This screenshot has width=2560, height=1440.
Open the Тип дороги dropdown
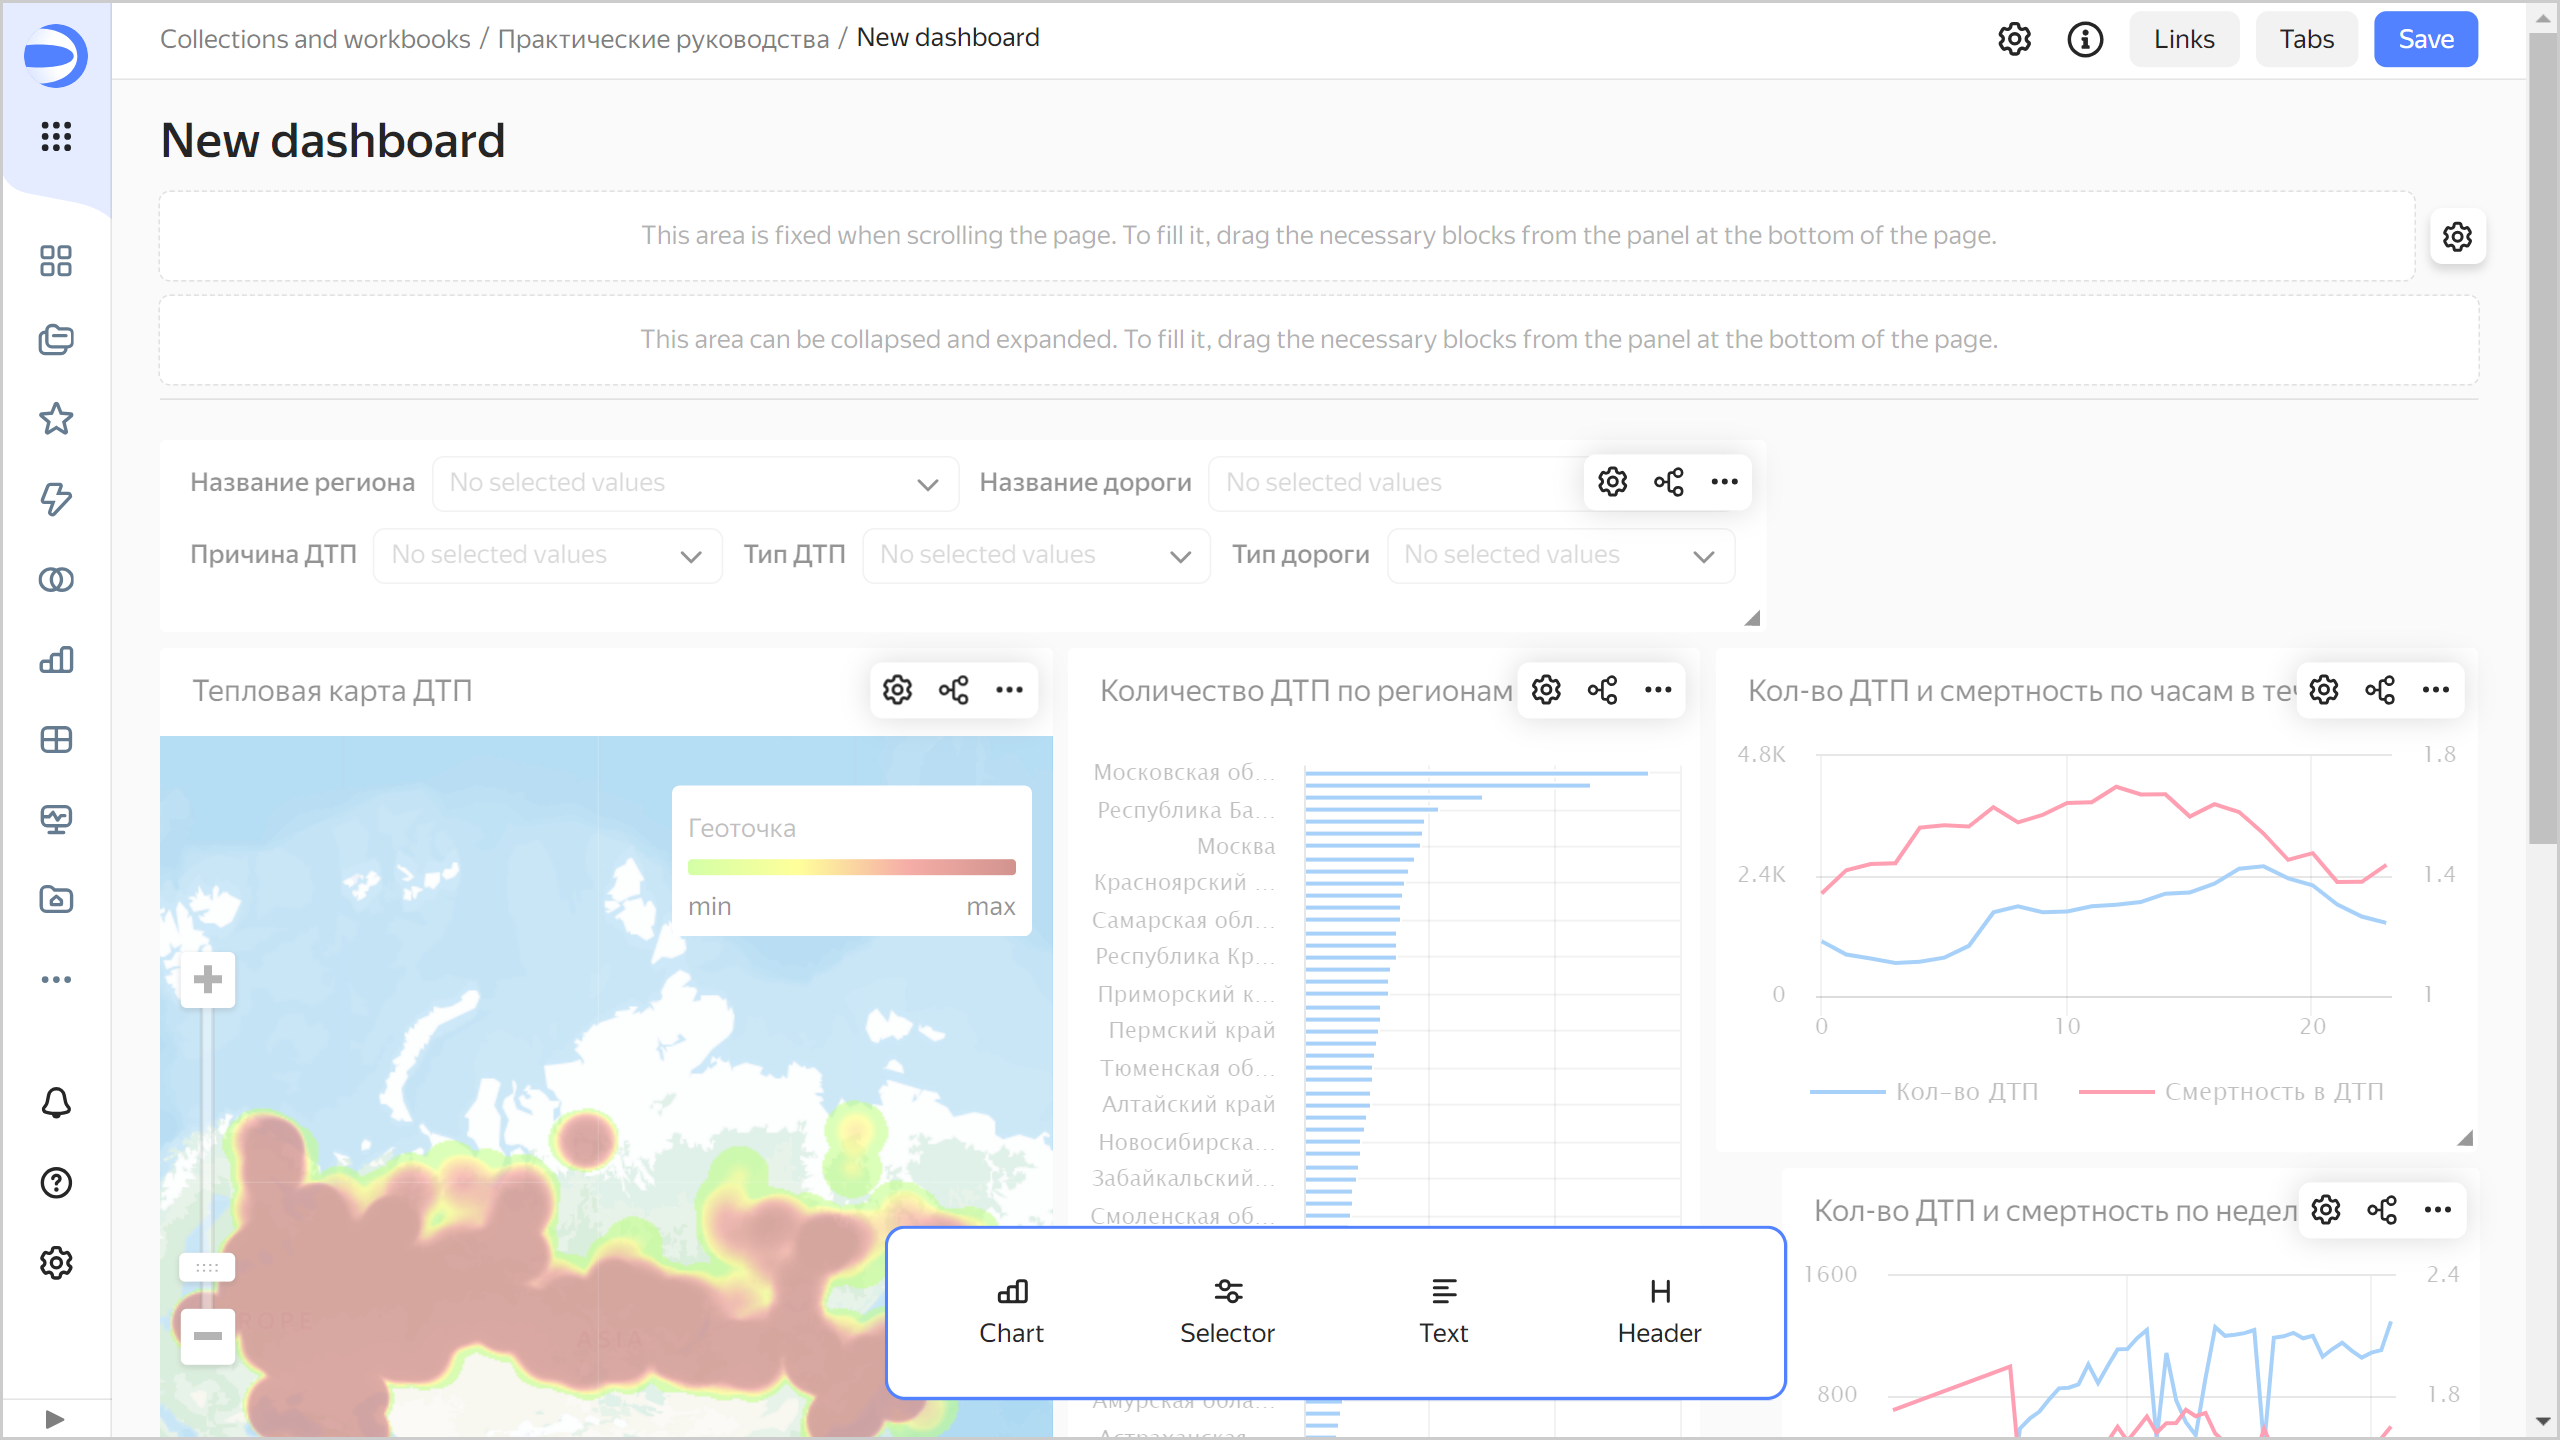[x=1560, y=556]
